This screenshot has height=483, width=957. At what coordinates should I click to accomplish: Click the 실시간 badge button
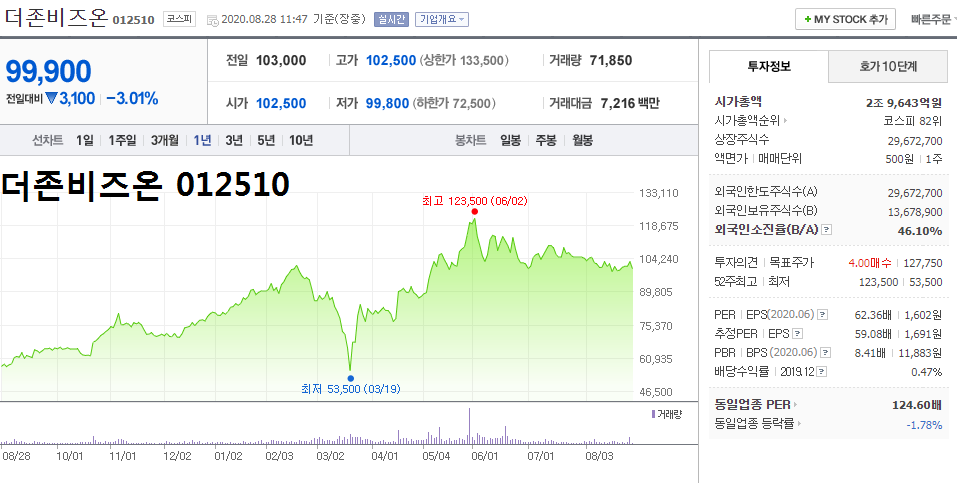391,20
